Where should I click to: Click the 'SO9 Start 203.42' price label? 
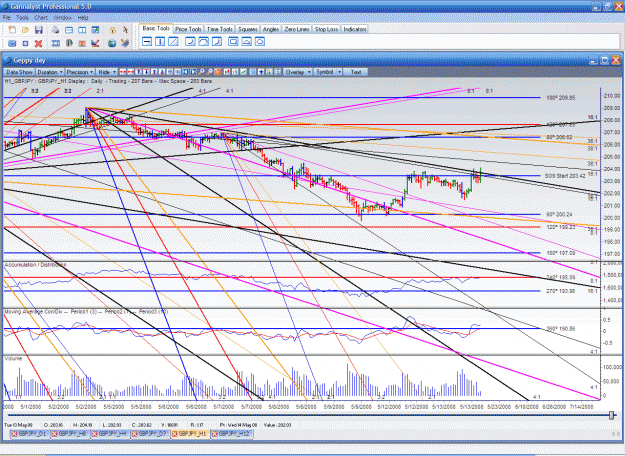pos(565,176)
